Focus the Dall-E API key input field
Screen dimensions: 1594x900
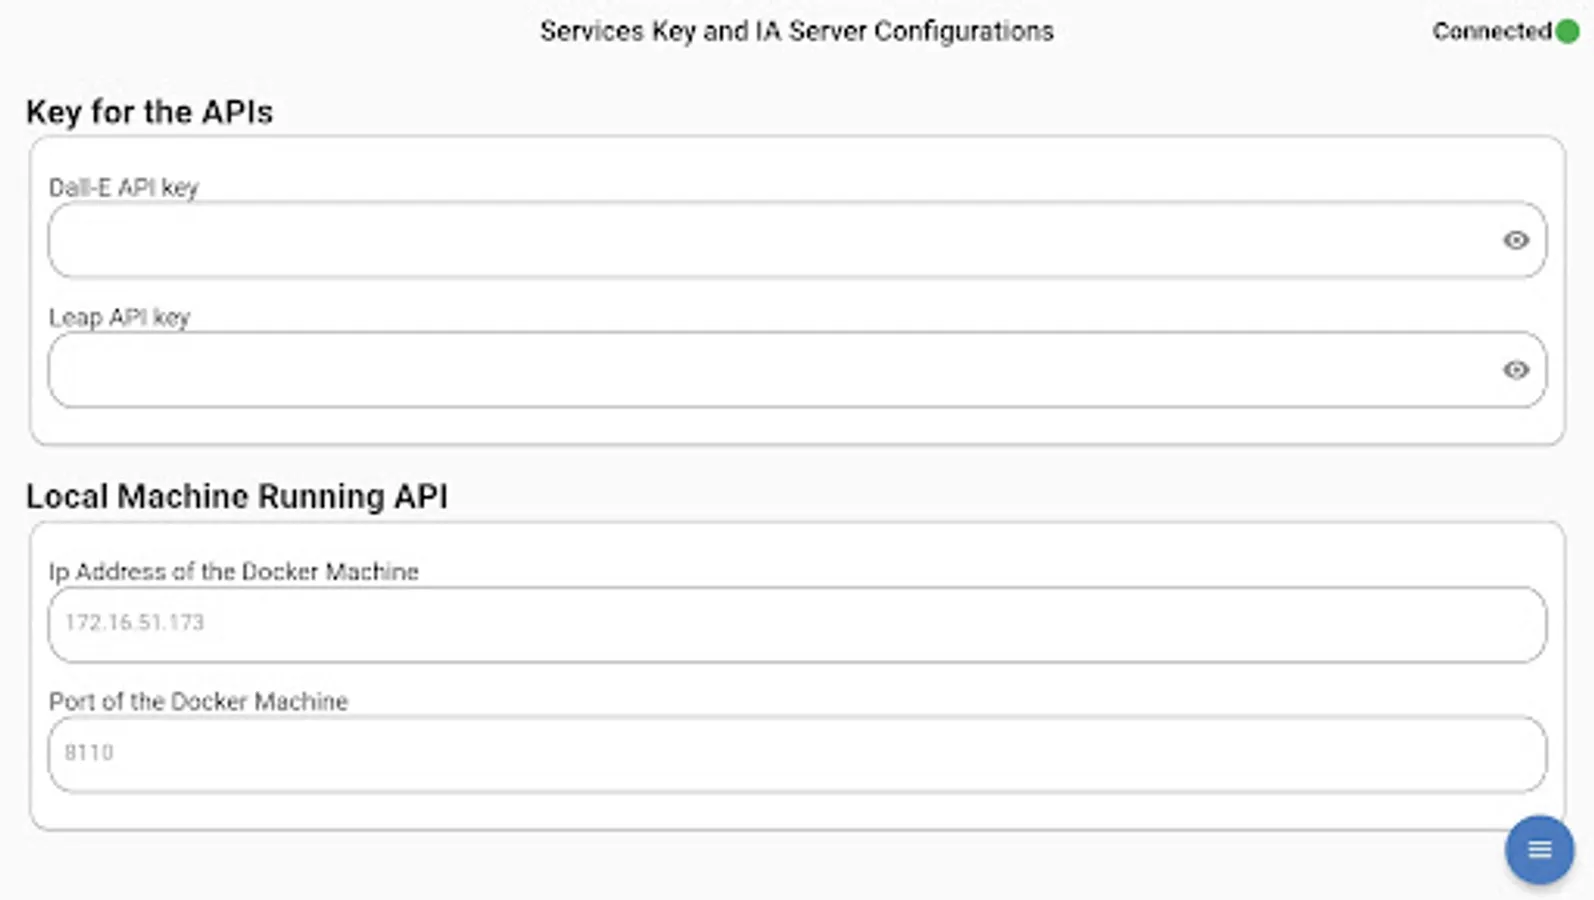tap(770, 240)
